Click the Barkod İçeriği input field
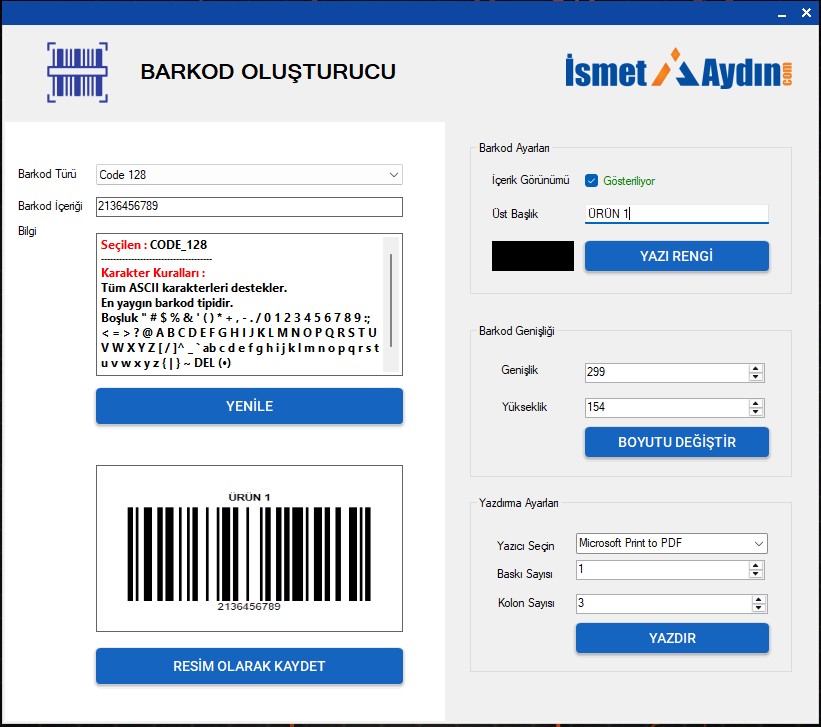 (x=249, y=206)
